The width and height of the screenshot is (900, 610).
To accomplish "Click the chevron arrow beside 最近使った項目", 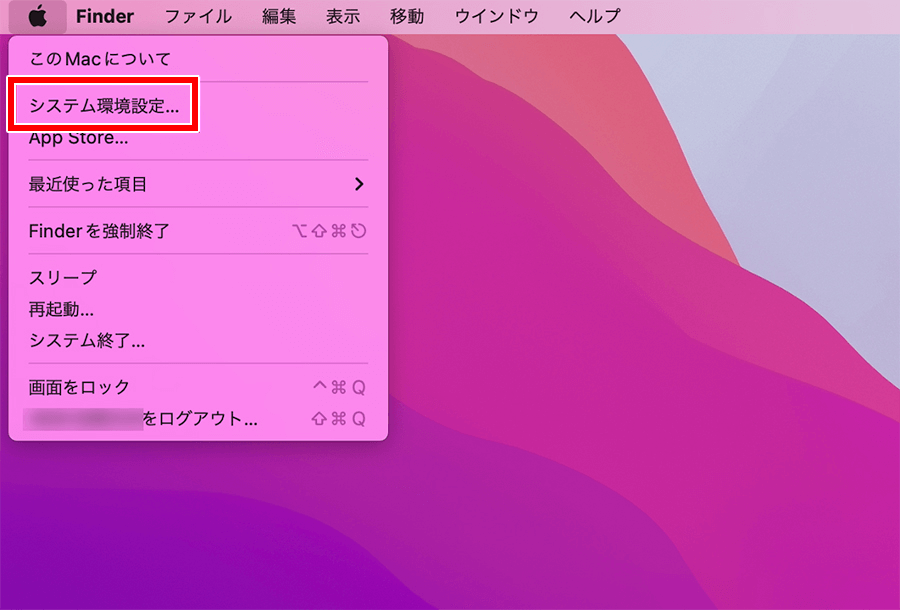I will tap(359, 184).
